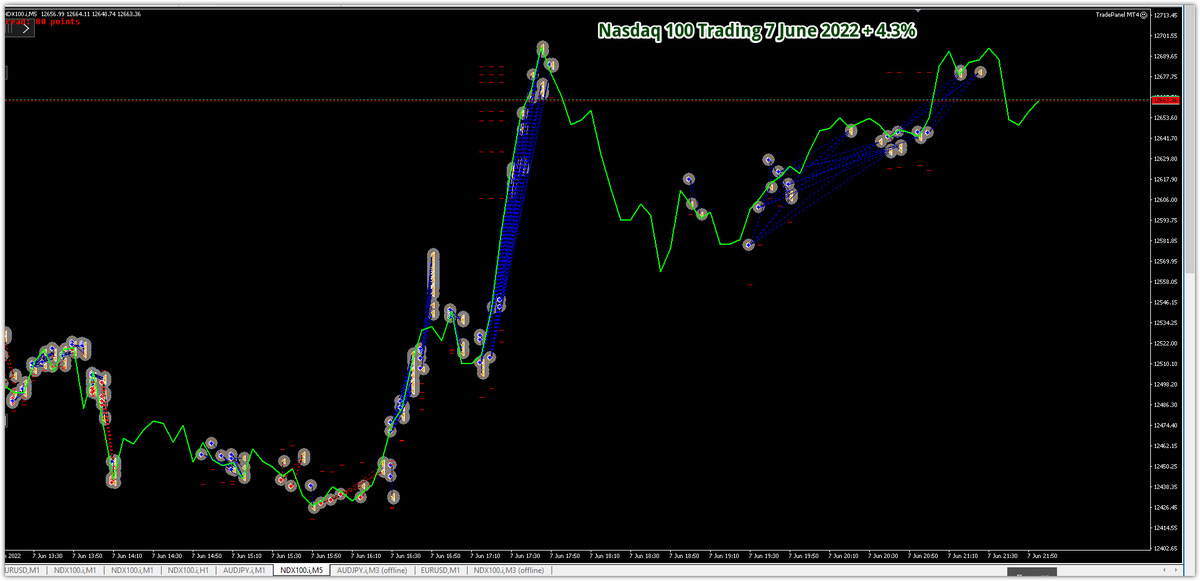The width and height of the screenshot is (1200, 581).
Task: Select the trade marker at 12581 low near 19:25
Action: click(748, 245)
